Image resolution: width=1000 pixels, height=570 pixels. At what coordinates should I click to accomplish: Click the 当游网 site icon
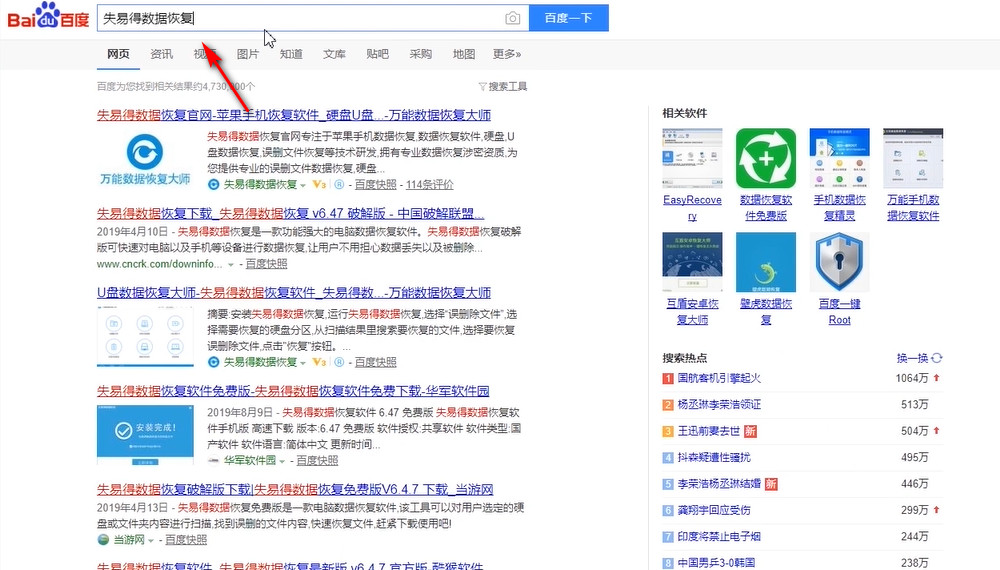pyautogui.click(x=103, y=540)
